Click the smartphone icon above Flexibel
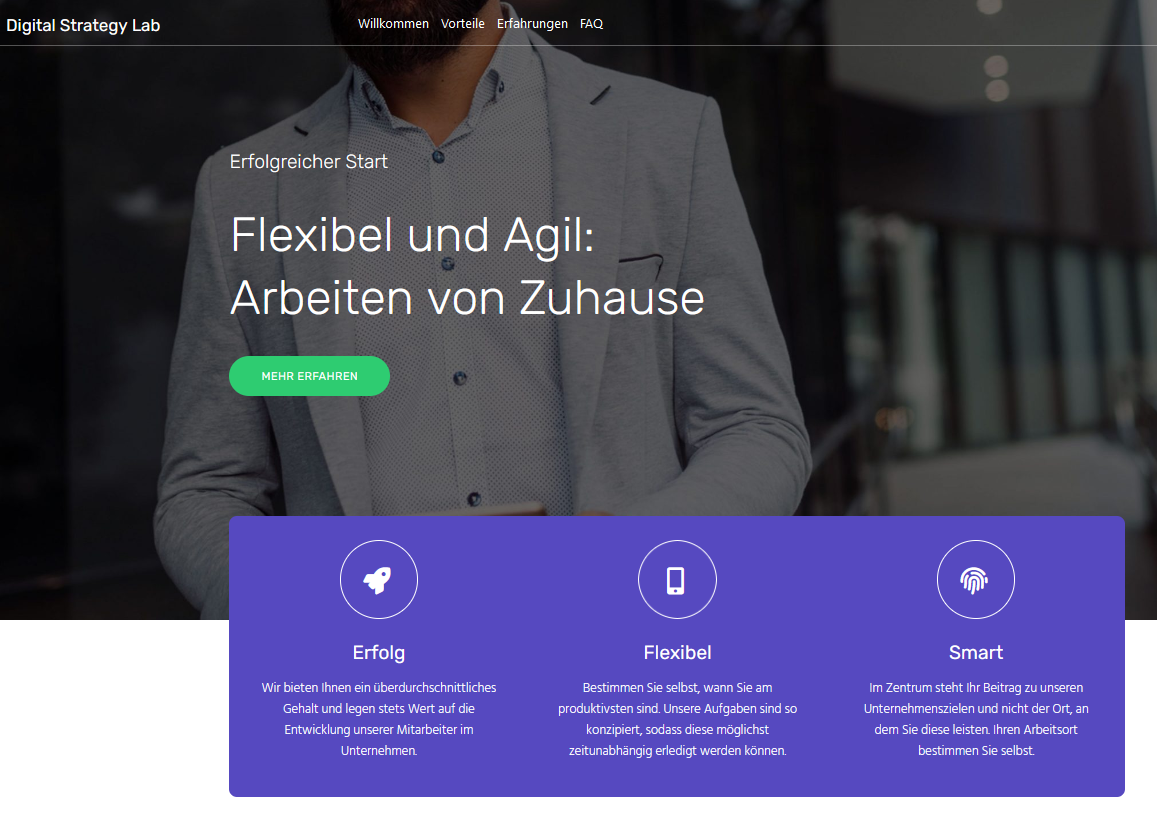Image resolution: width=1157 pixels, height=840 pixels. point(677,579)
